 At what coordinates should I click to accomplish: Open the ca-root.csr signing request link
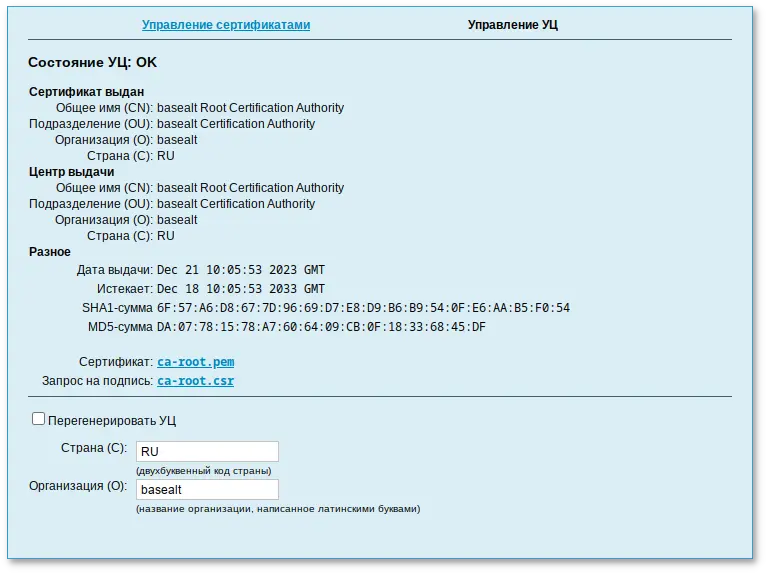[x=195, y=381]
